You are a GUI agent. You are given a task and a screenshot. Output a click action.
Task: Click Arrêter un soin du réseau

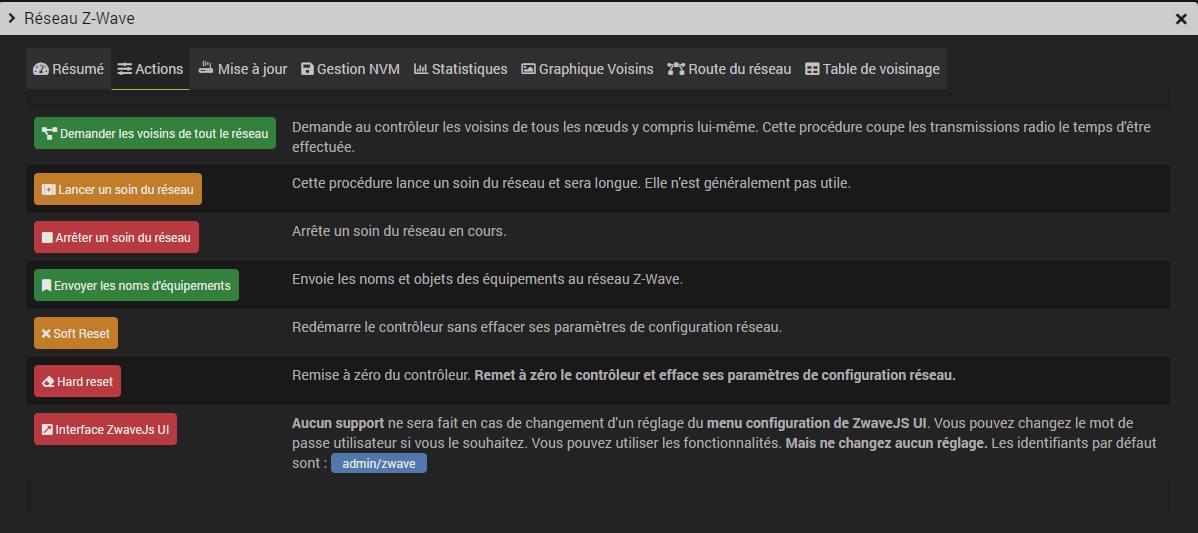(116, 237)
